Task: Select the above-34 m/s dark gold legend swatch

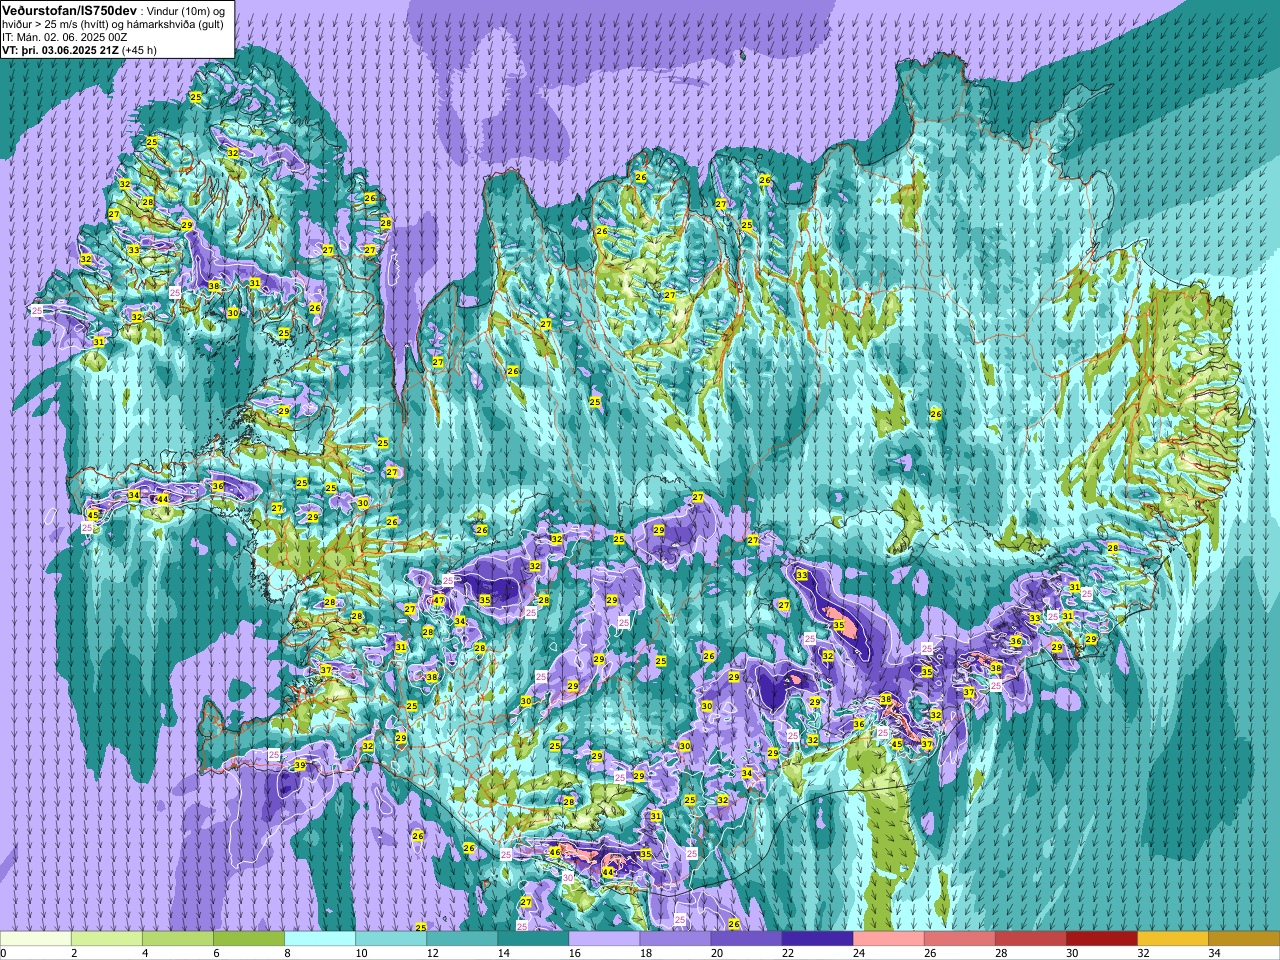Action: point(1243,939)
